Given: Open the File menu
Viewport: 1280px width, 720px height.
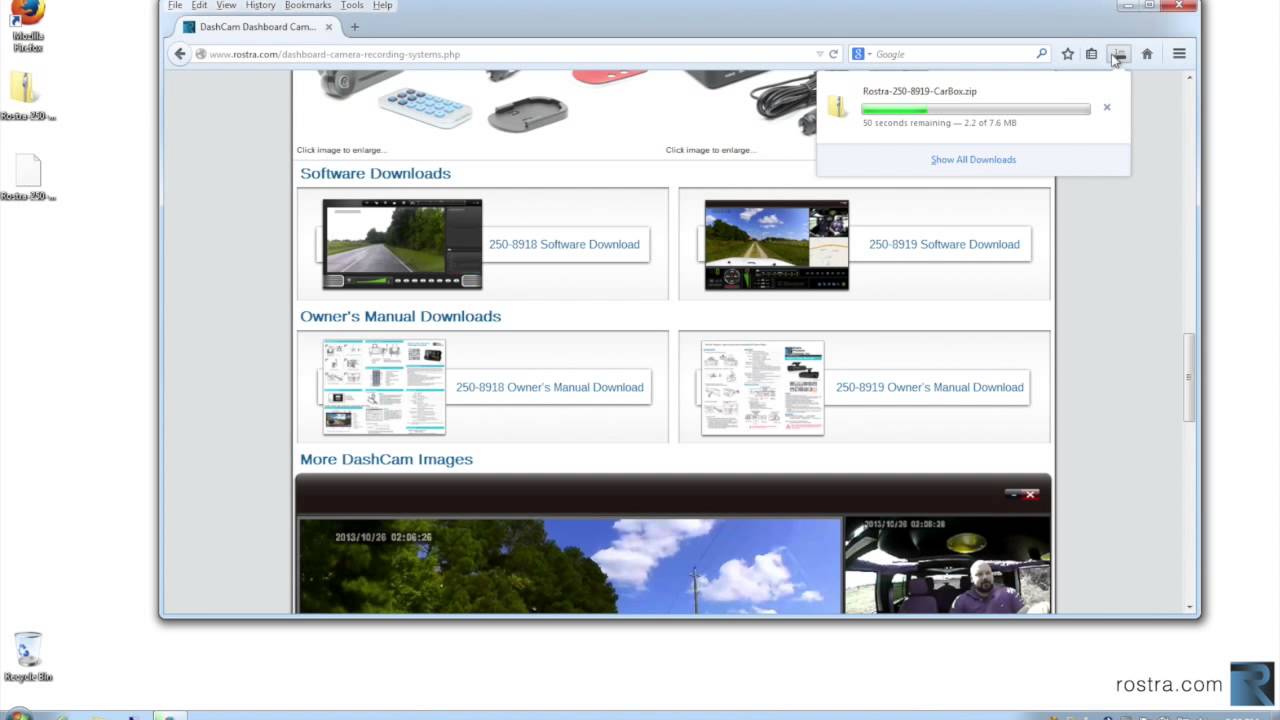Looking at the screenshot, I should coord(175,5).
